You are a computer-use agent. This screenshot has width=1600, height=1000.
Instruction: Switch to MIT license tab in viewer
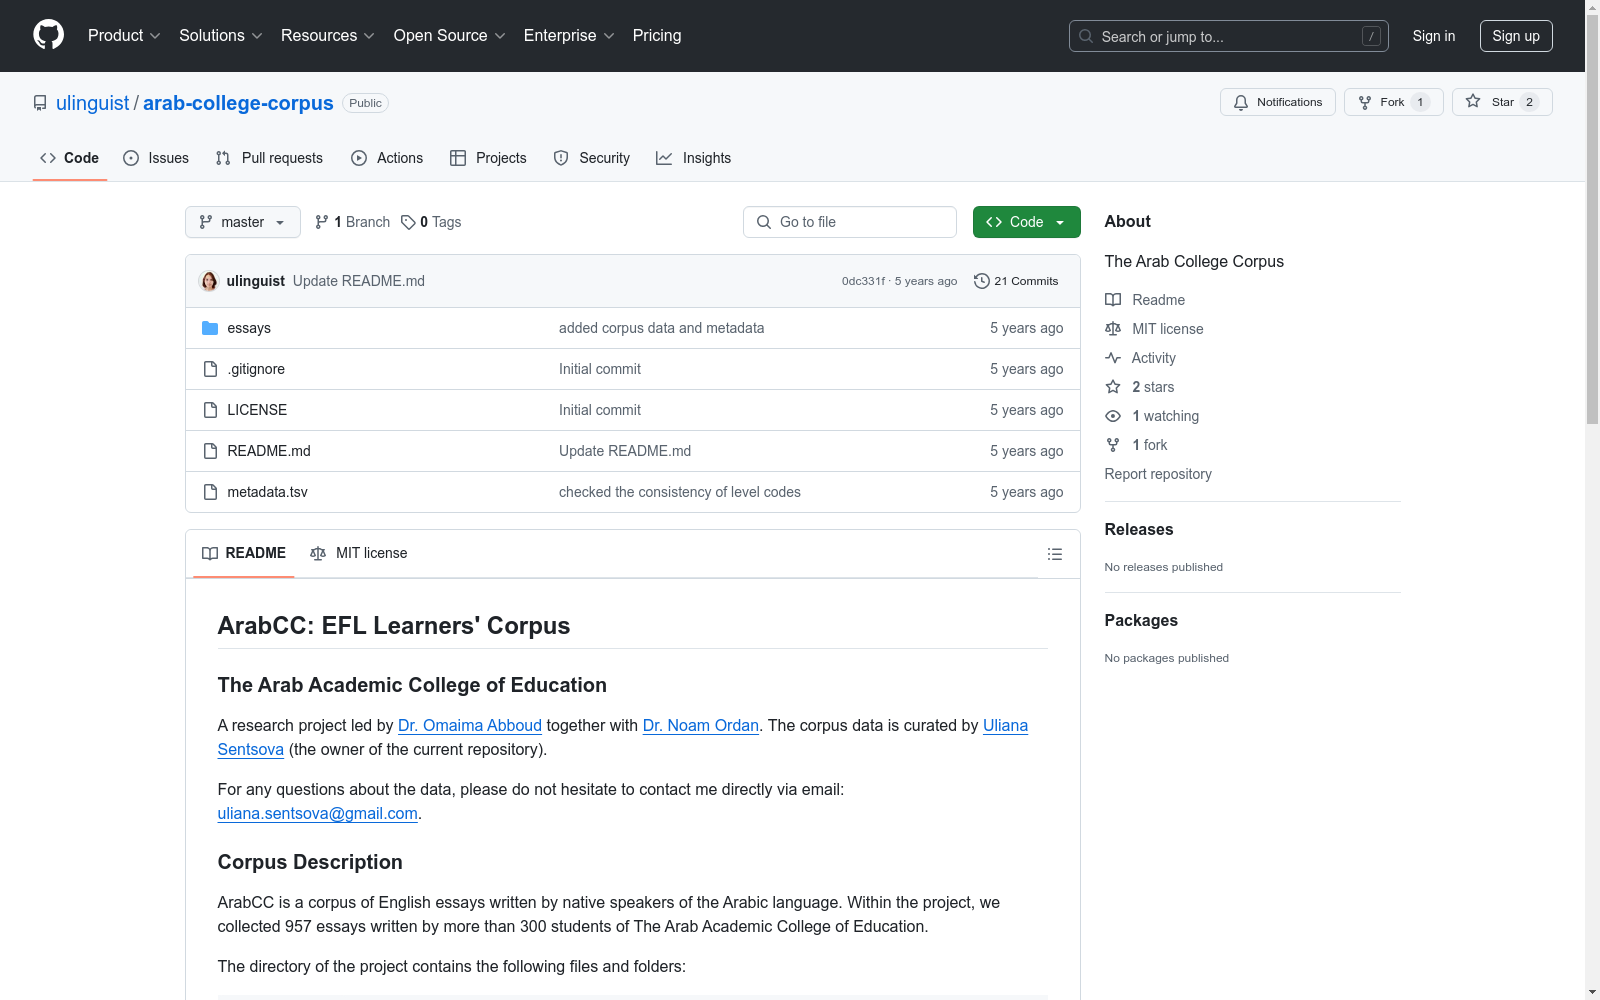(x=359, y=553)
